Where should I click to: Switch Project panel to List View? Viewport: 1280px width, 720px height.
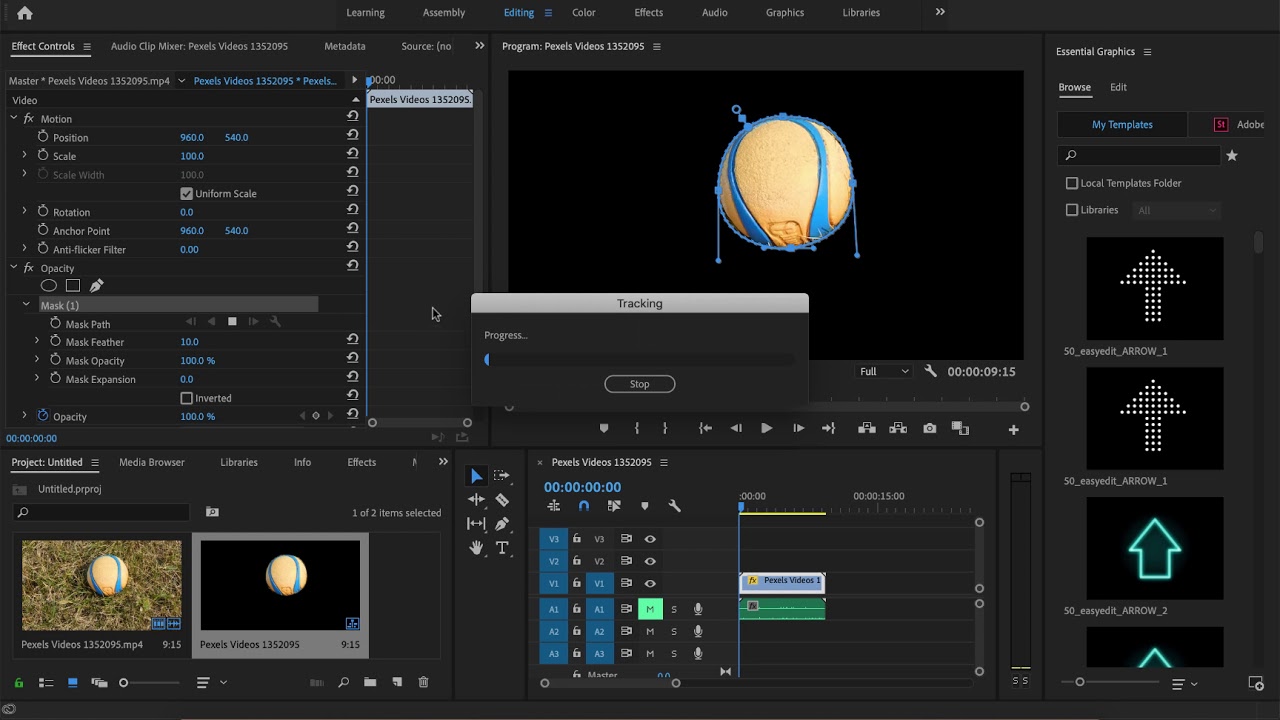(x=46, y=682)
